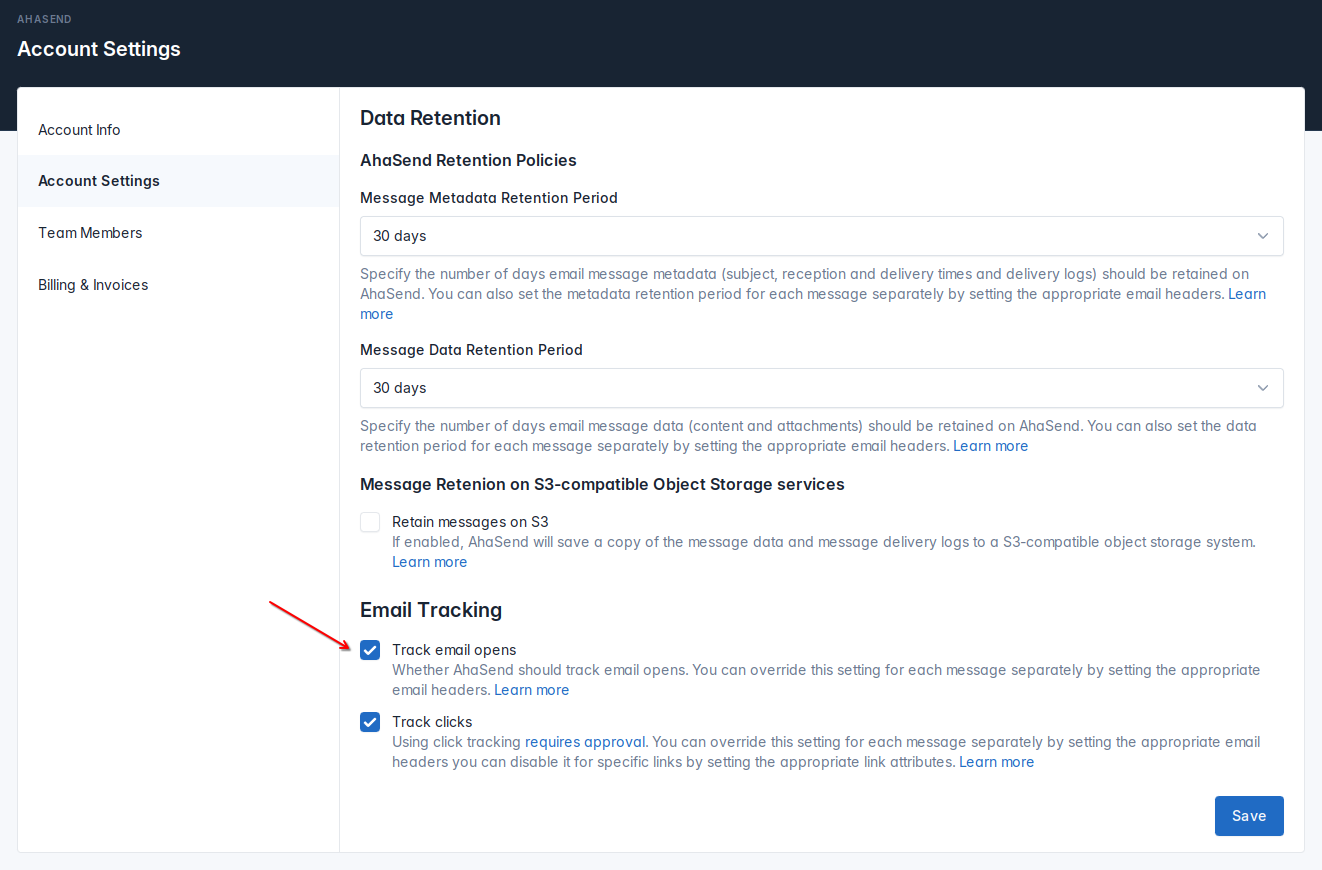Click the Track email opens label
Viewport: 1322px width, 870px height.
[454, 650]
